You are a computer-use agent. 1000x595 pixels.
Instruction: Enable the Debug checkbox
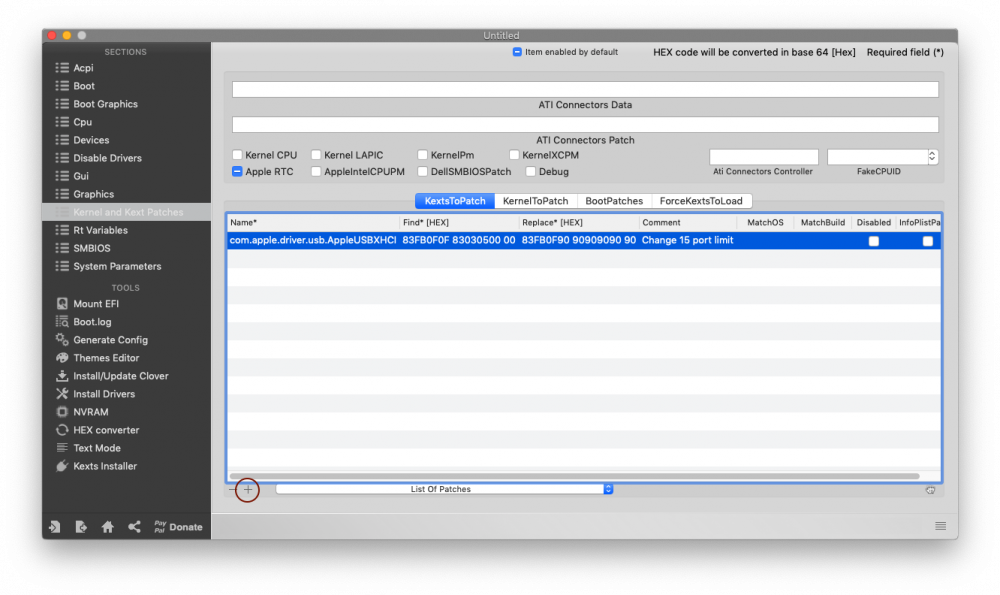click(531, 172)
